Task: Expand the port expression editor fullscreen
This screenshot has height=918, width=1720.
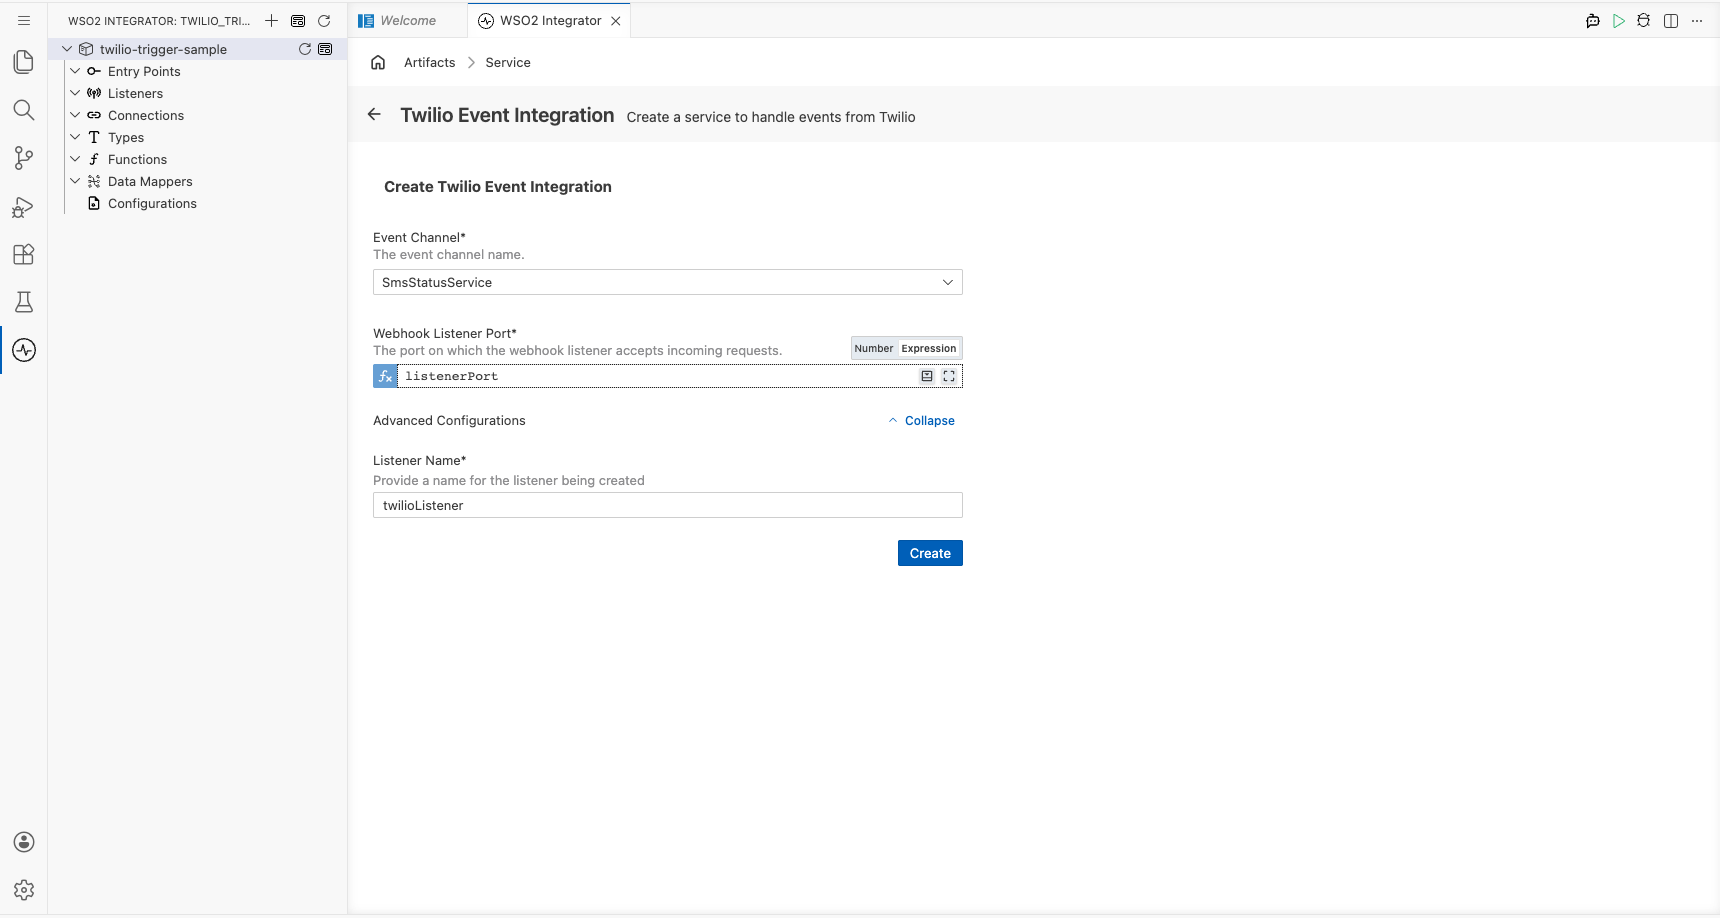Action: point(949,376)
